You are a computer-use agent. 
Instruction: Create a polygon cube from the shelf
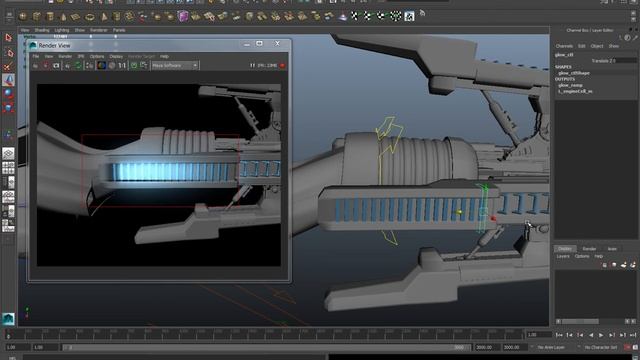pyautogui.click(x=37, y=16)
